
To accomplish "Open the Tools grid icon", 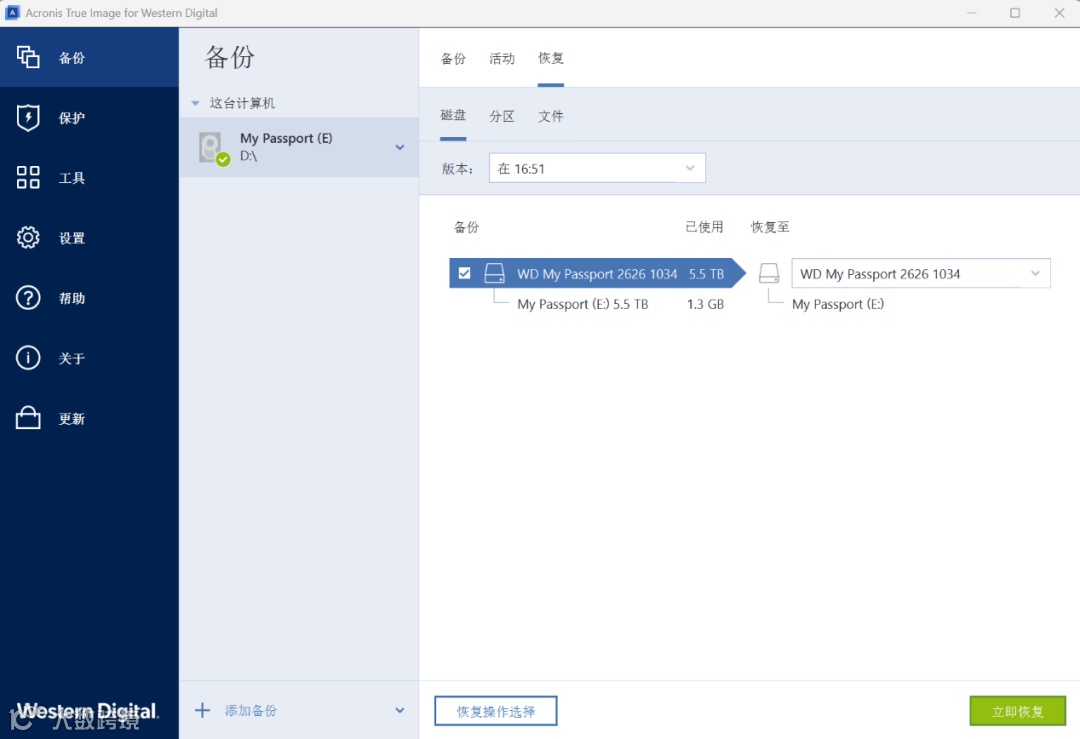I will pyautogui.click(x=28, y=177).
